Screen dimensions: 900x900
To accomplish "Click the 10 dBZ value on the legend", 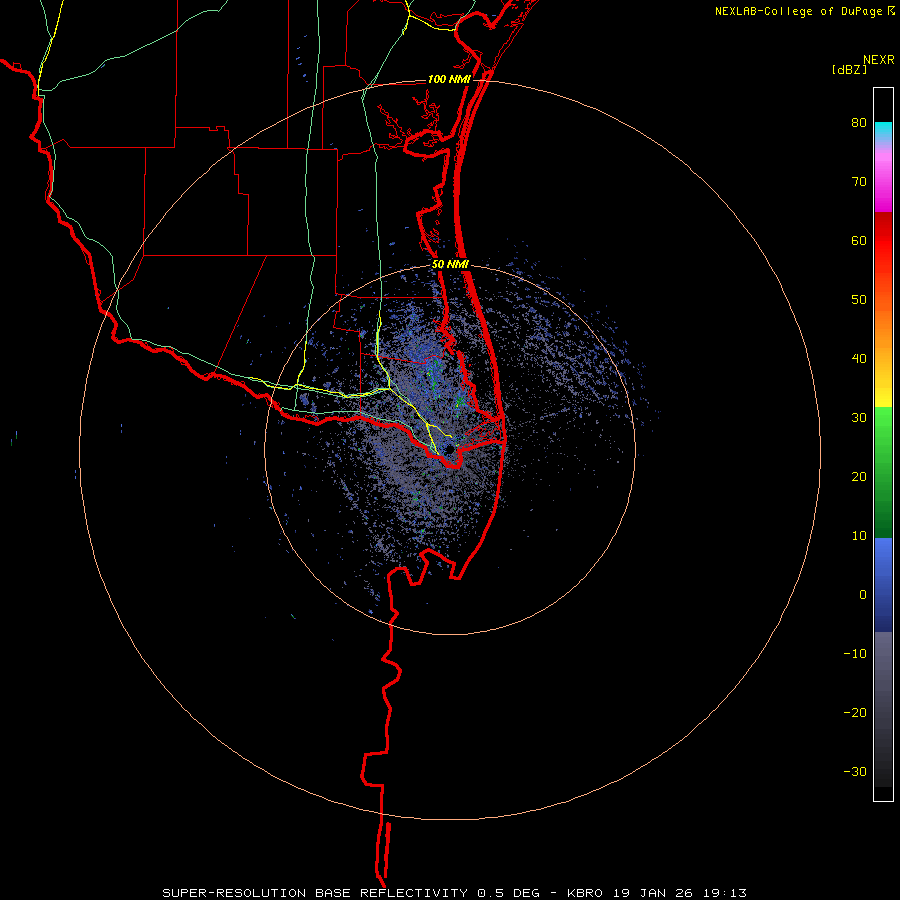I will pos(859,536).
